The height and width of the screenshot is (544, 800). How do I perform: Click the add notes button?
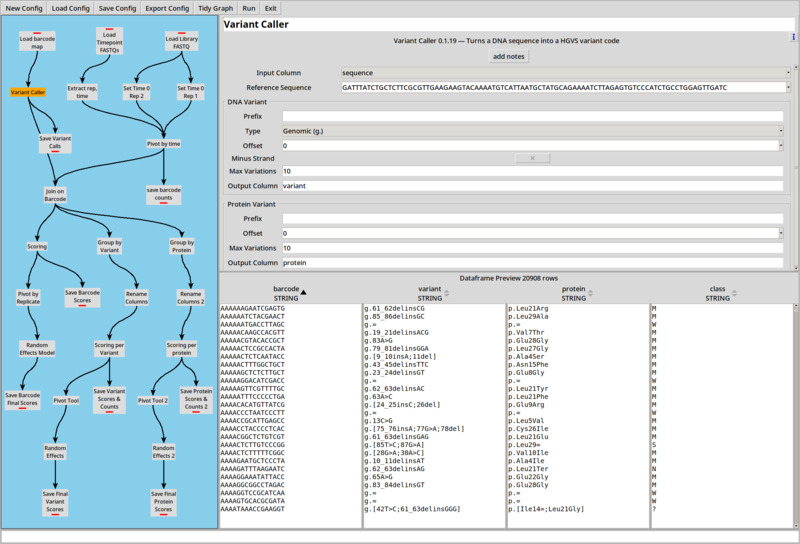pos(508,56)
